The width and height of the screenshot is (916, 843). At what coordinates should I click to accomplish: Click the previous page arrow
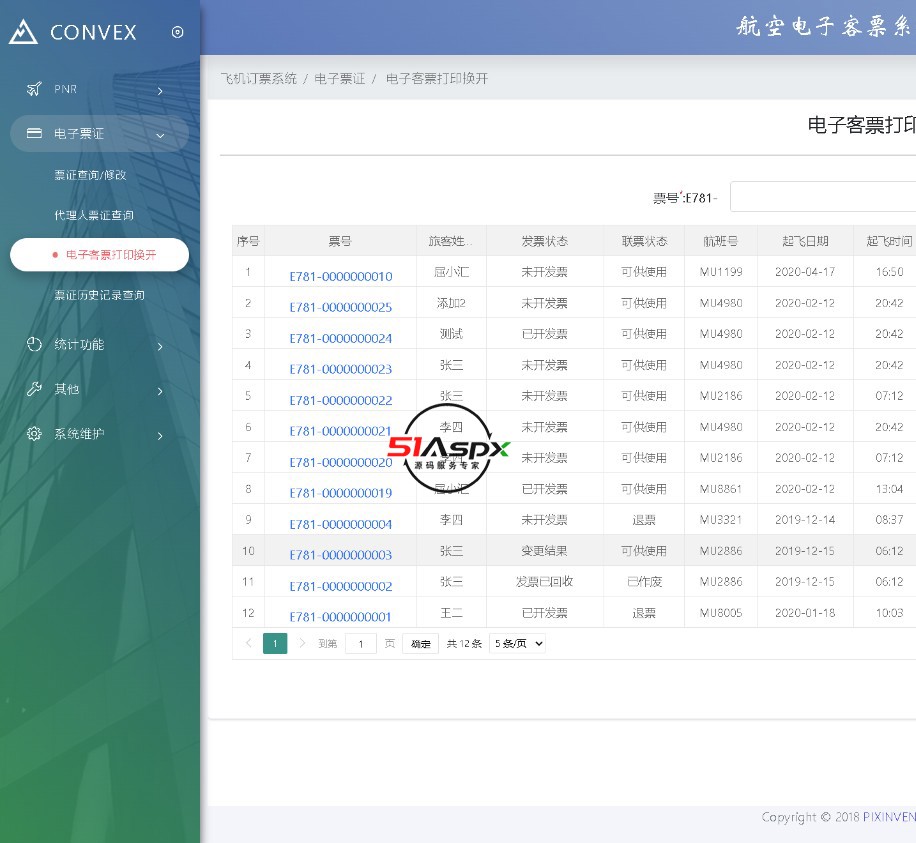coord(248,643)
